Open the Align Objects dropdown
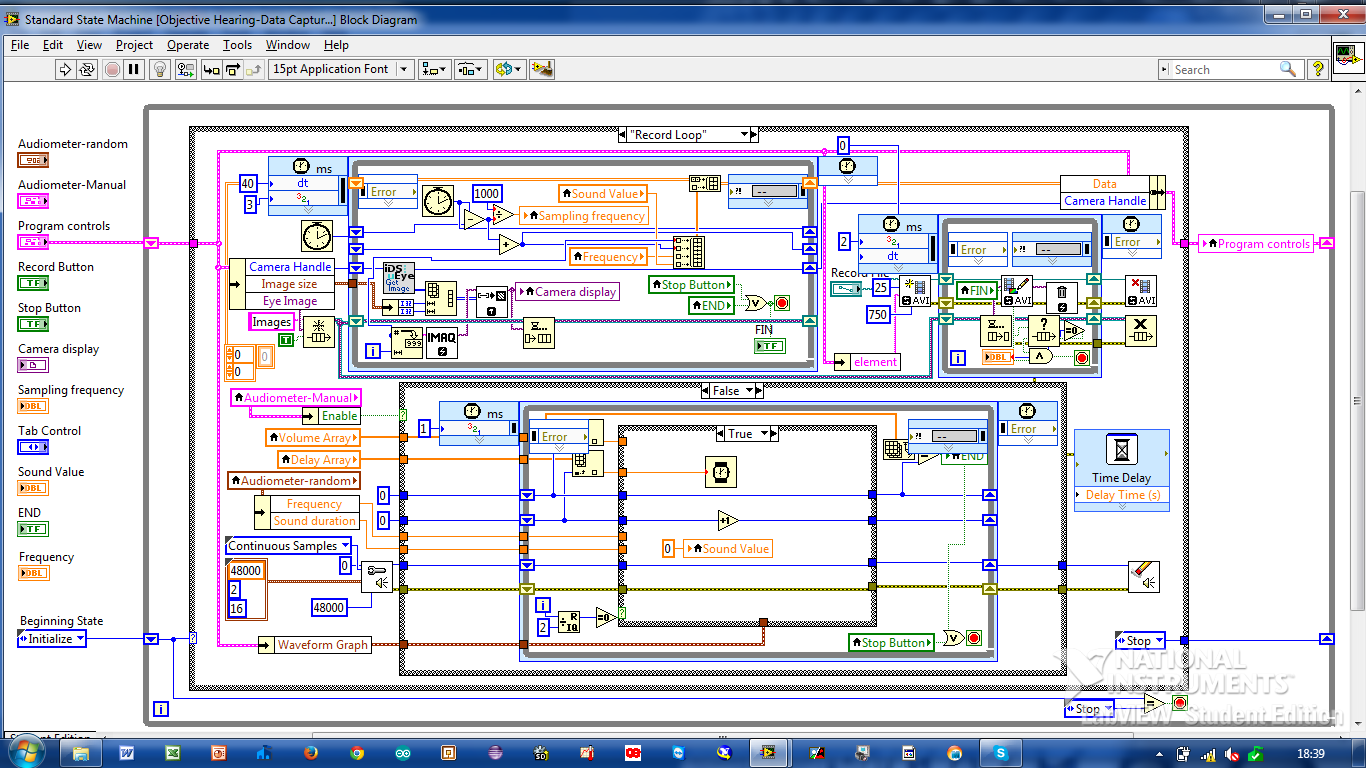This screenshot has height=768, width=1366. (x=435, y=69)
